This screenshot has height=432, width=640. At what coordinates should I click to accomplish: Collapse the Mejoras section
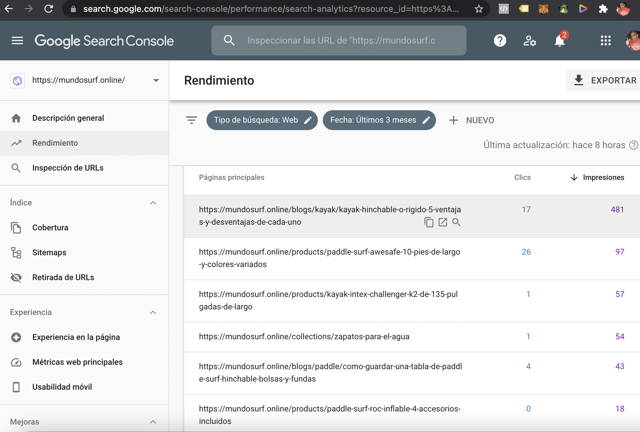coord(153,422)
